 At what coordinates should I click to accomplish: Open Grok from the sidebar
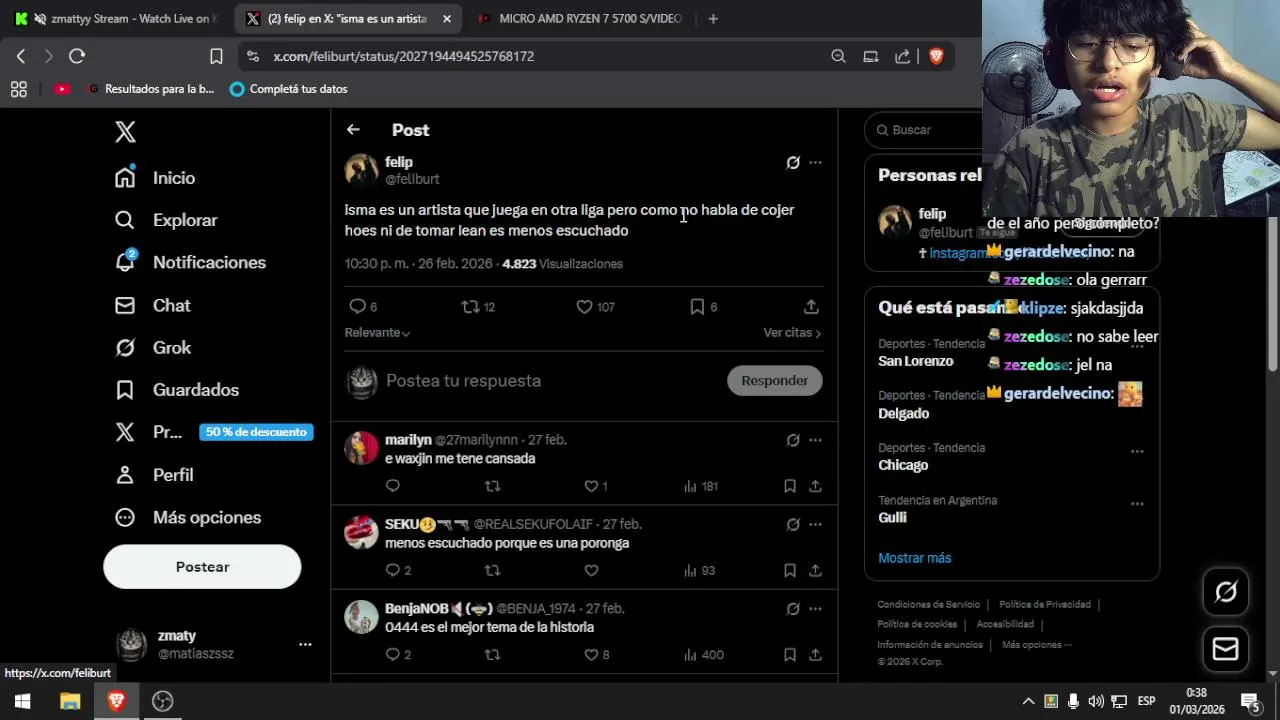tap(152, 348)
